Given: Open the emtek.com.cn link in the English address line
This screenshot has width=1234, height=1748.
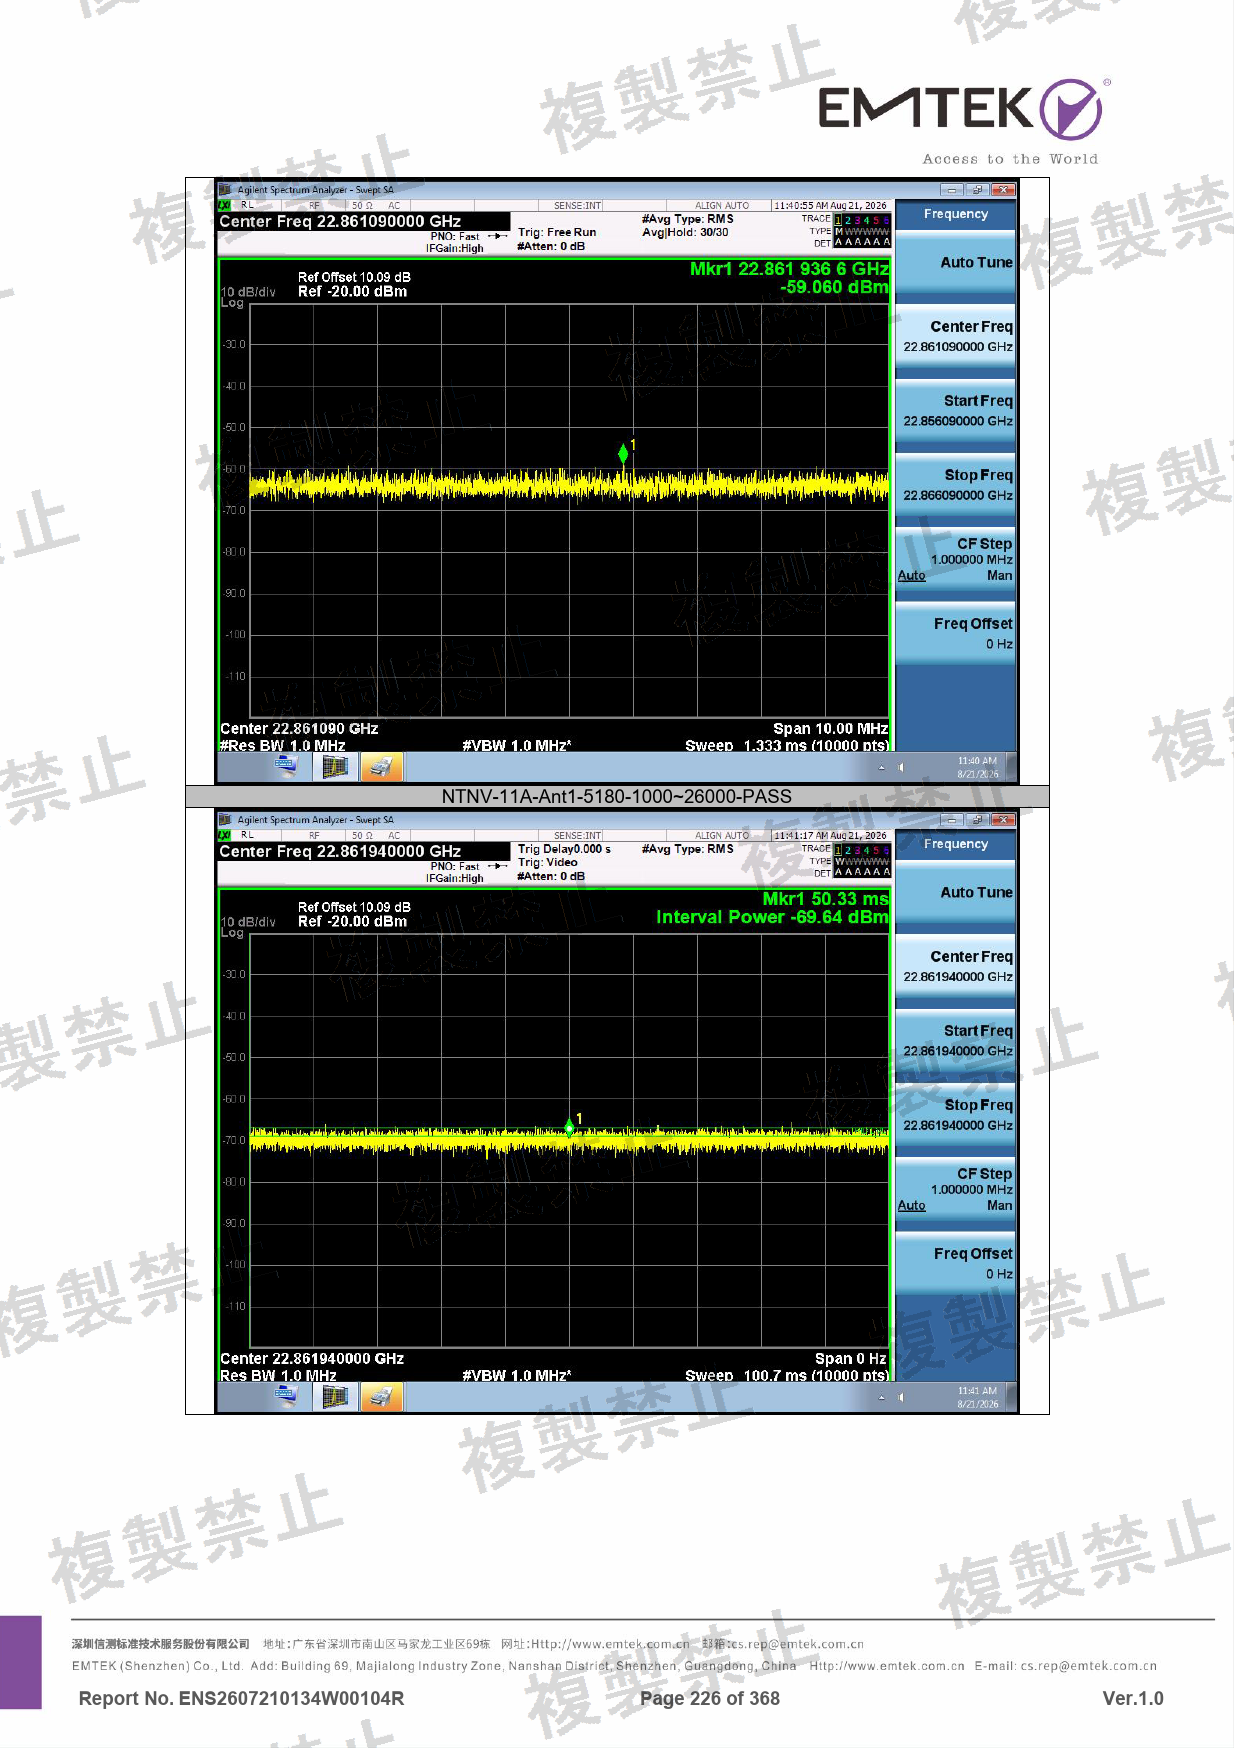Looking at the screenshot, I should 887,1666.
